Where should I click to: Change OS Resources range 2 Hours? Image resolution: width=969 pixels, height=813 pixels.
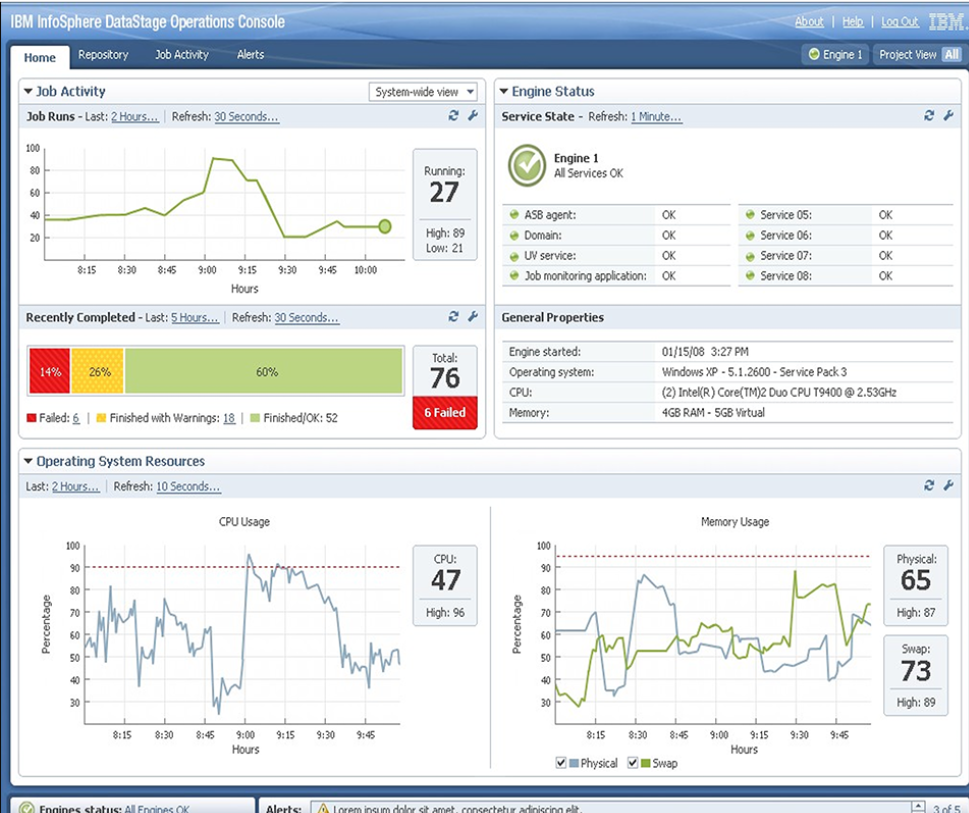(x=75, y=486)
